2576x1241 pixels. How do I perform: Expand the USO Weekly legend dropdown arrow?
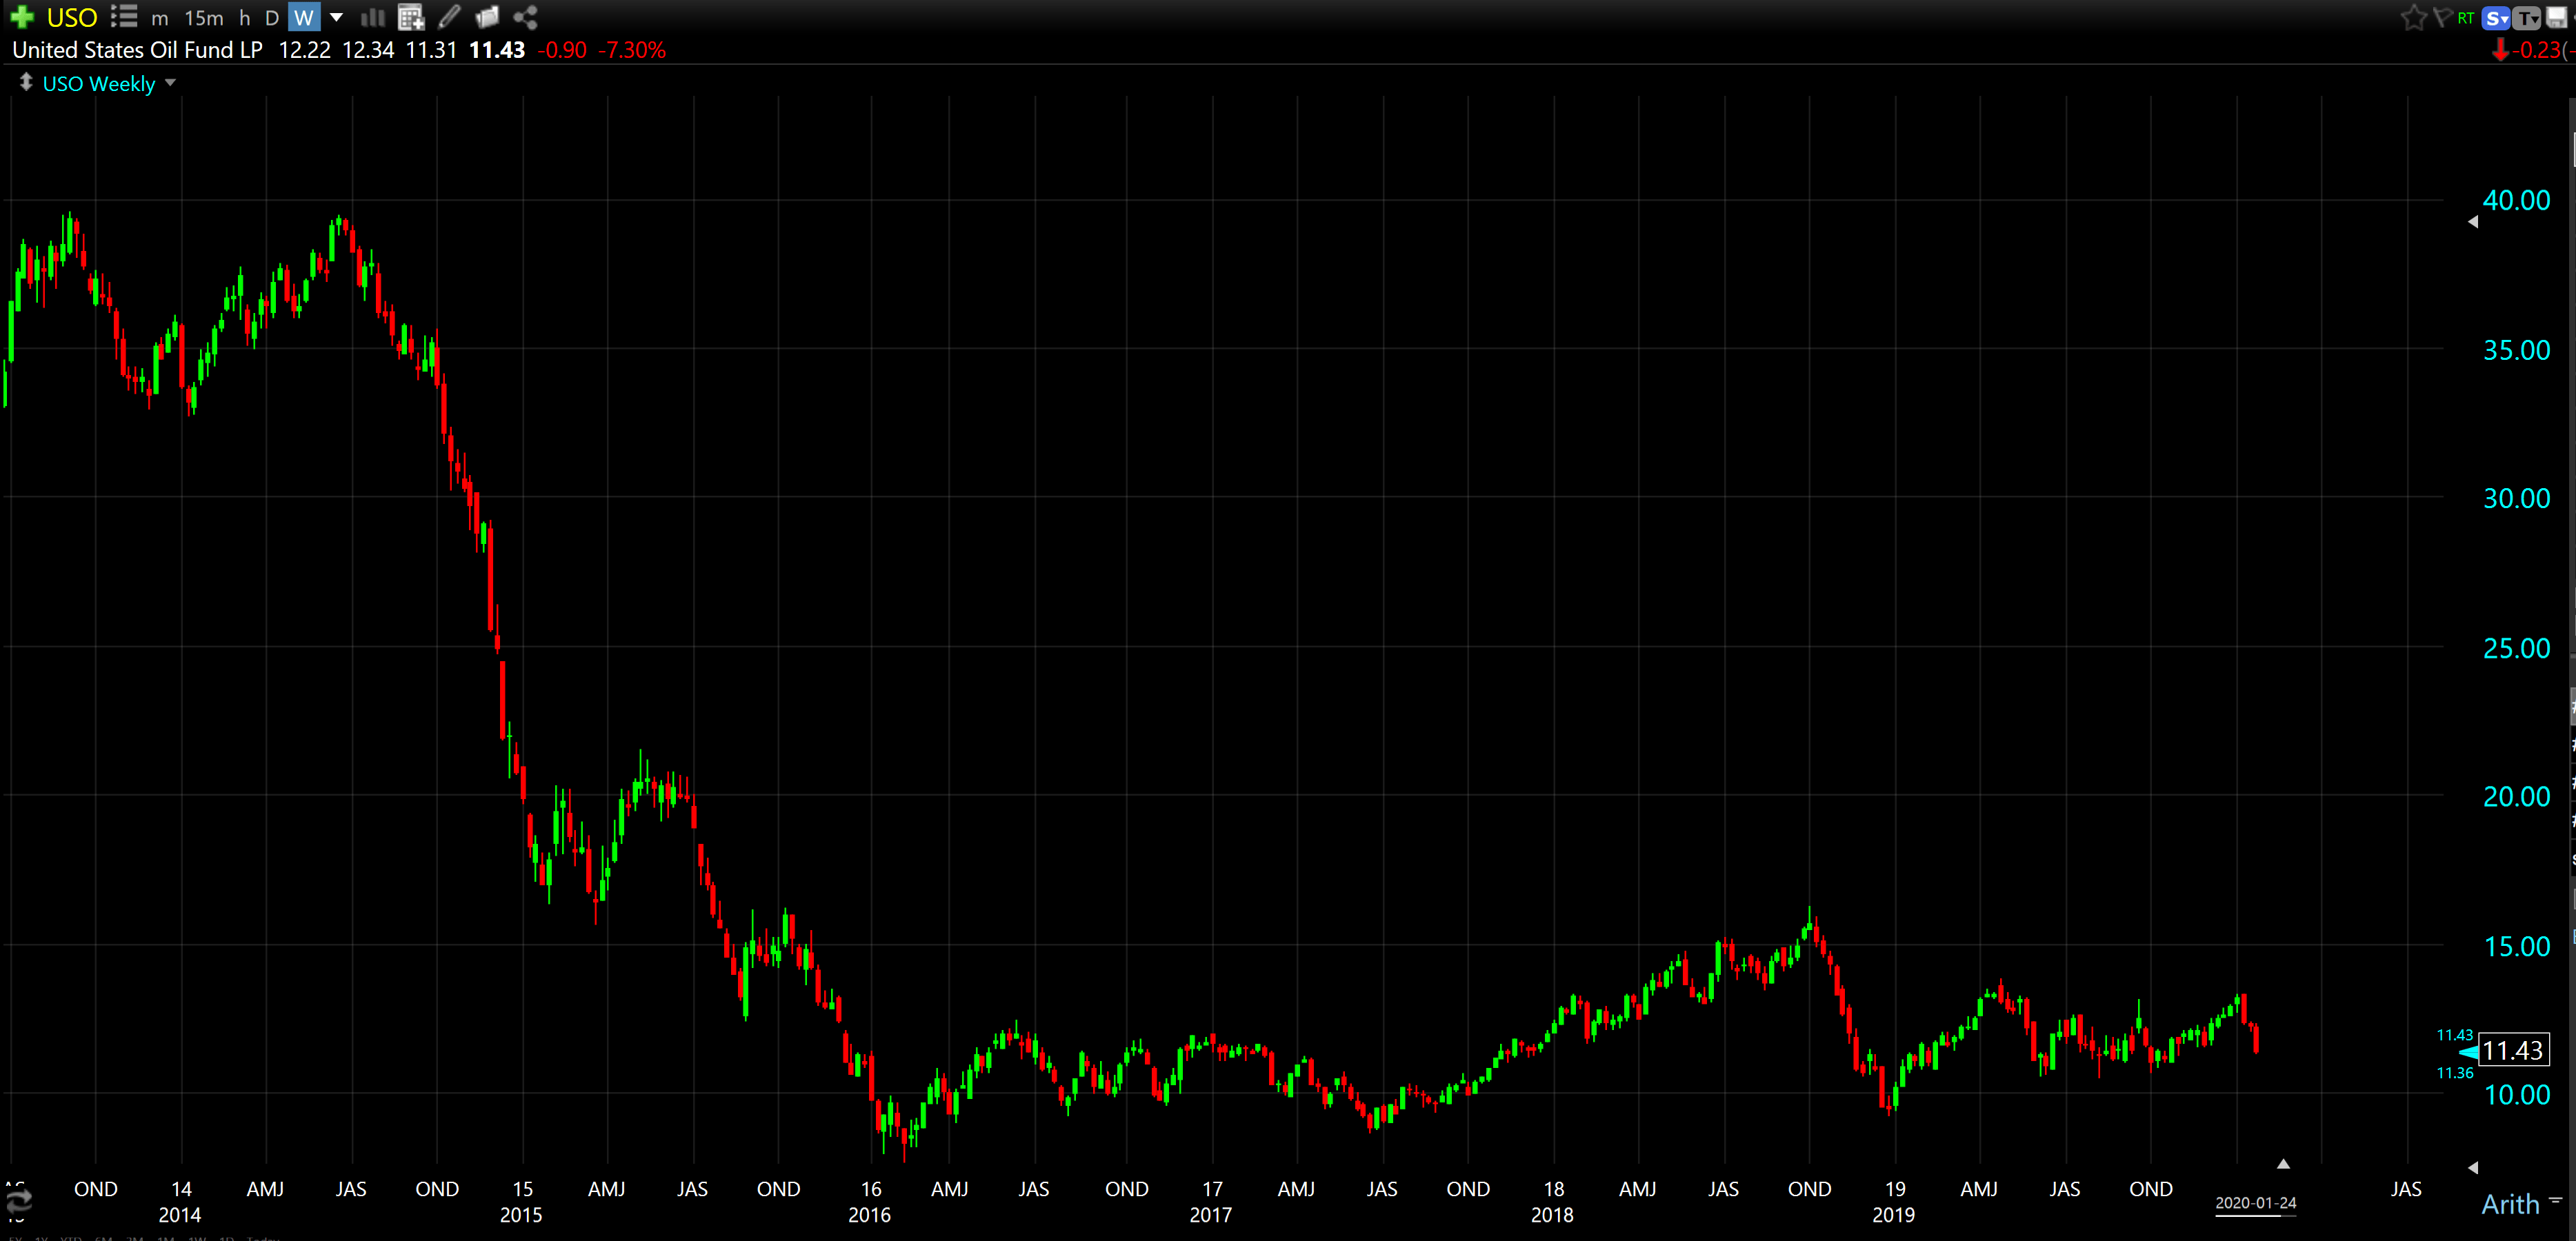click(171, 83)
